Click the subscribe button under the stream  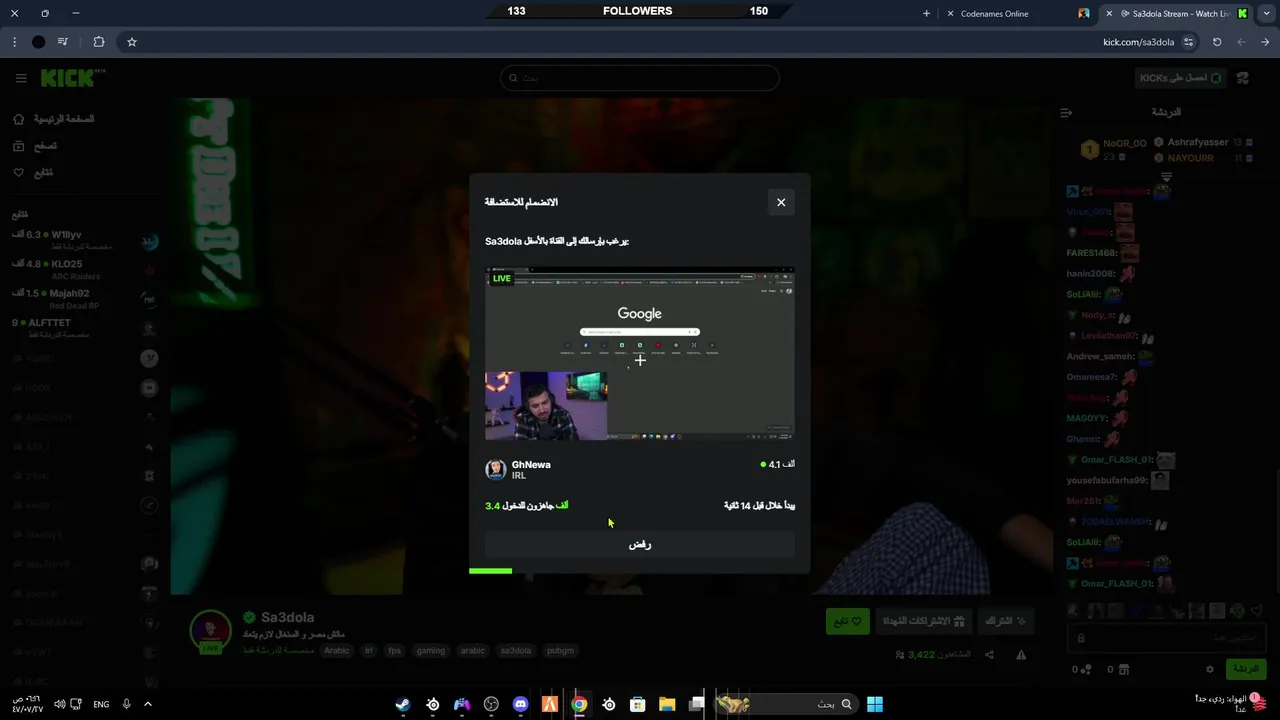click(x=1006, y=621)
